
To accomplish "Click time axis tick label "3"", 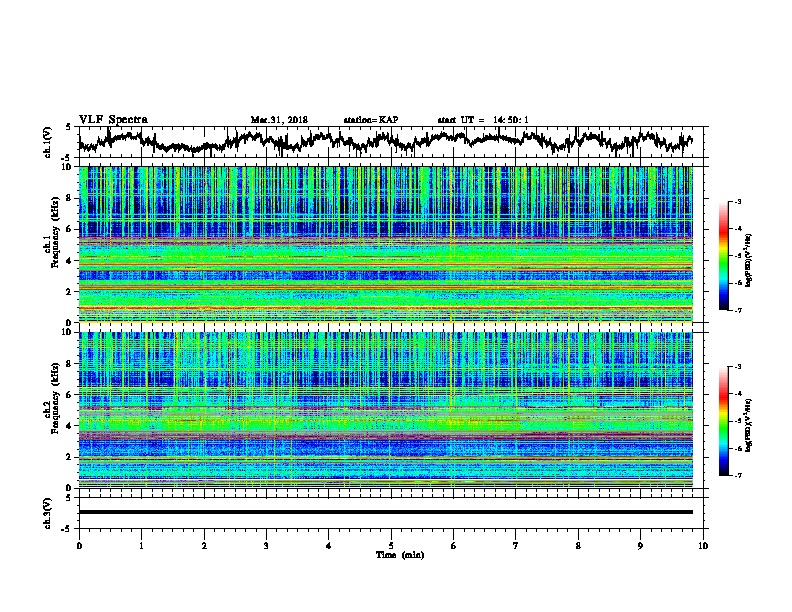I will pos(267,545).
